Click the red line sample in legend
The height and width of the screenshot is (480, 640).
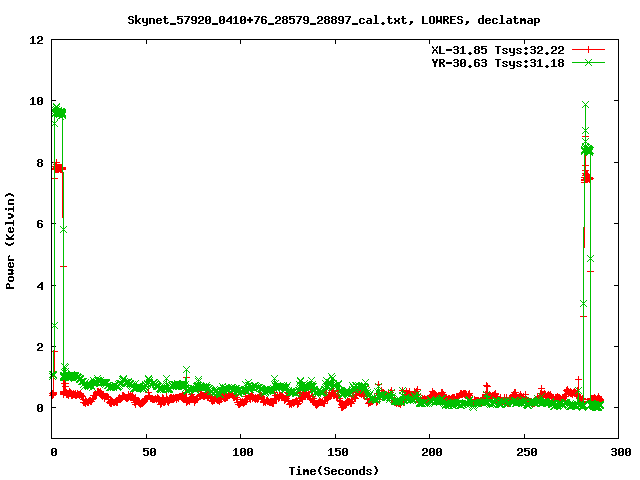588,50
